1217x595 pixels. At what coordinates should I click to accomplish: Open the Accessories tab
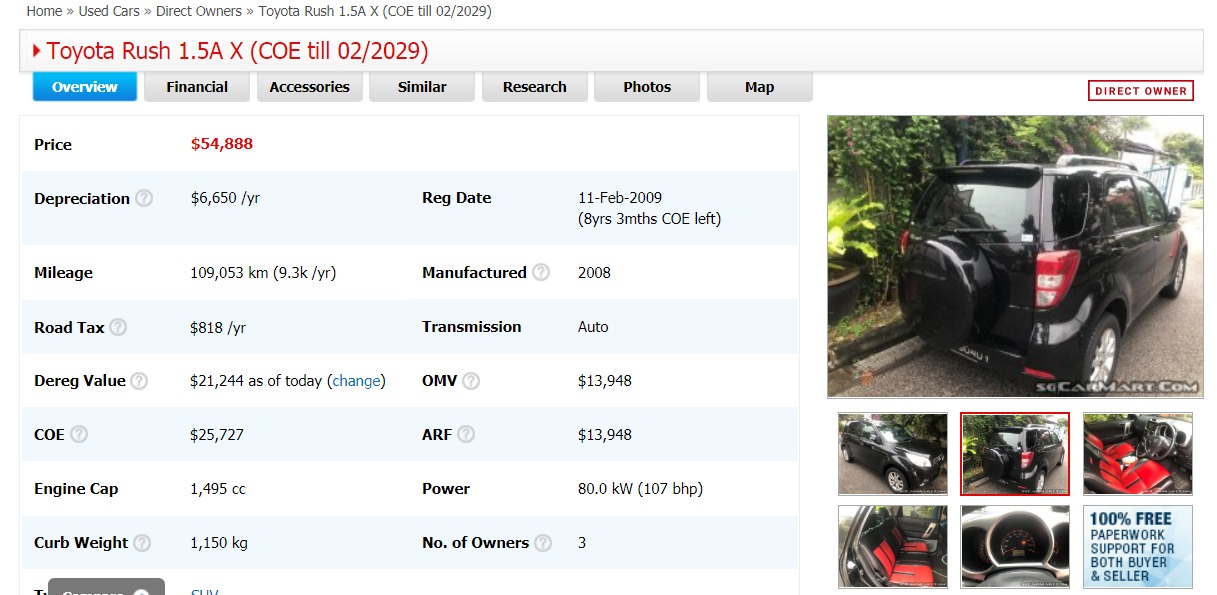(309, 87)
